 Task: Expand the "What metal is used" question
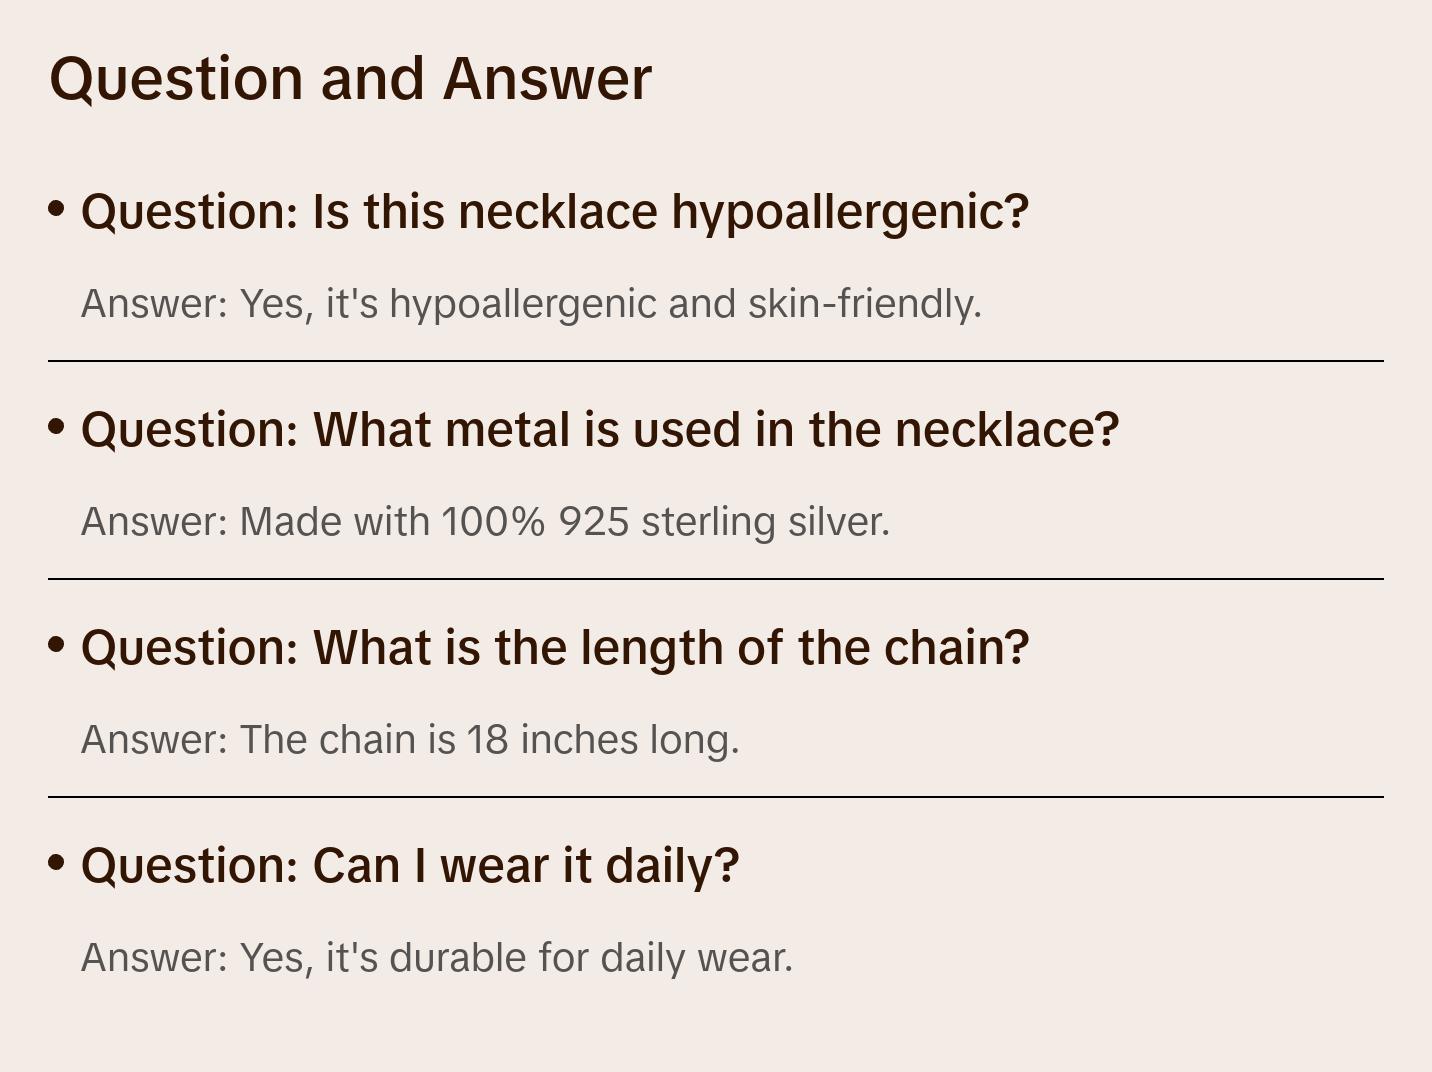coord(599,430)
